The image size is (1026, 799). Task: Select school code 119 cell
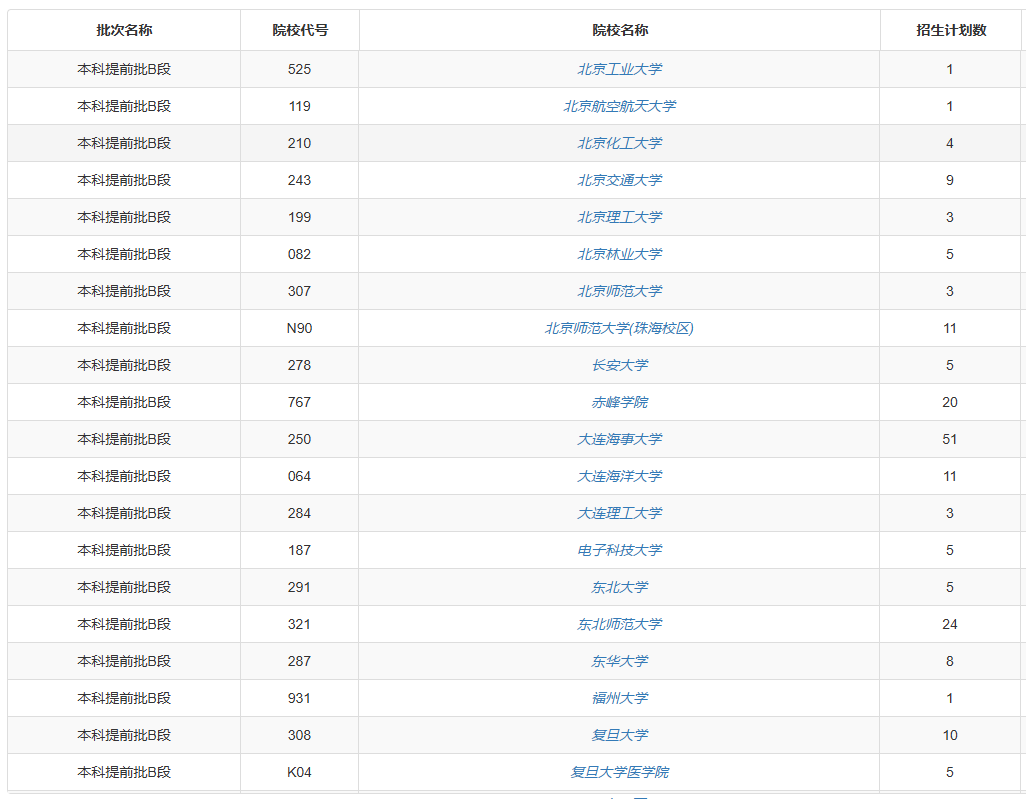pyautogui.click(x=300, y=106)
